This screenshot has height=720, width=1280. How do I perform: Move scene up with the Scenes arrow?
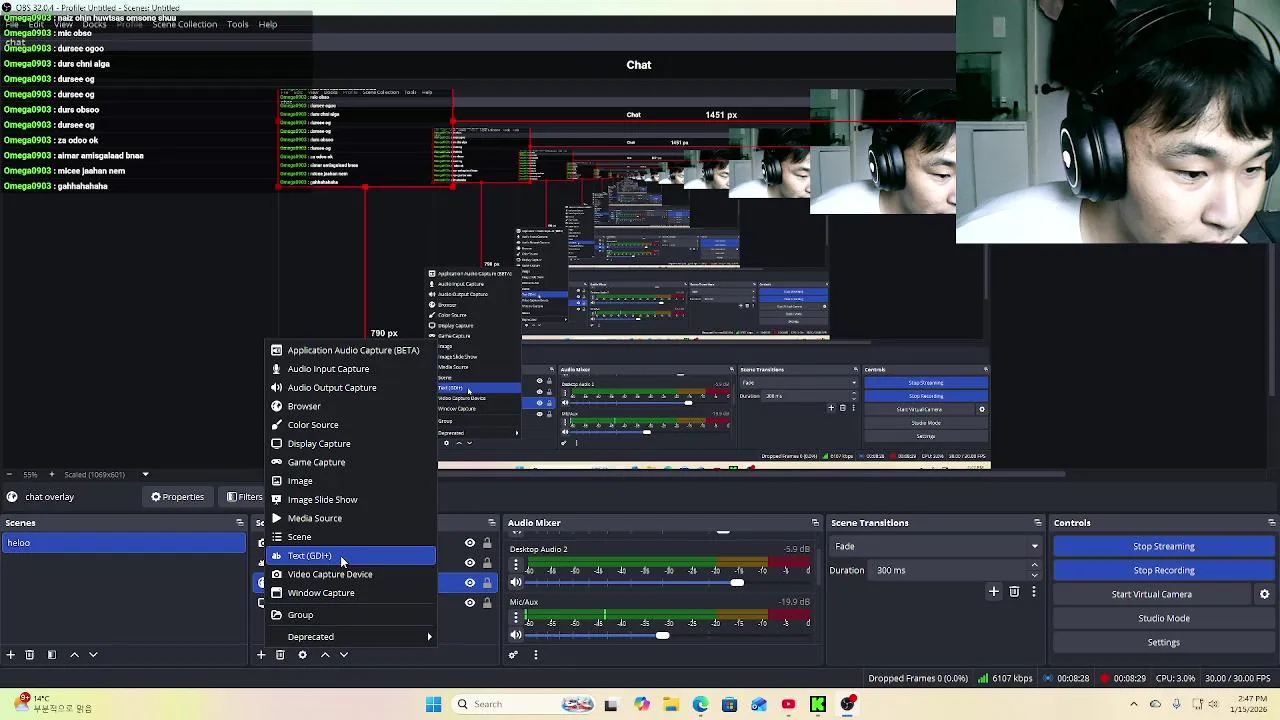pyautogui.click(x=74, y=655)
